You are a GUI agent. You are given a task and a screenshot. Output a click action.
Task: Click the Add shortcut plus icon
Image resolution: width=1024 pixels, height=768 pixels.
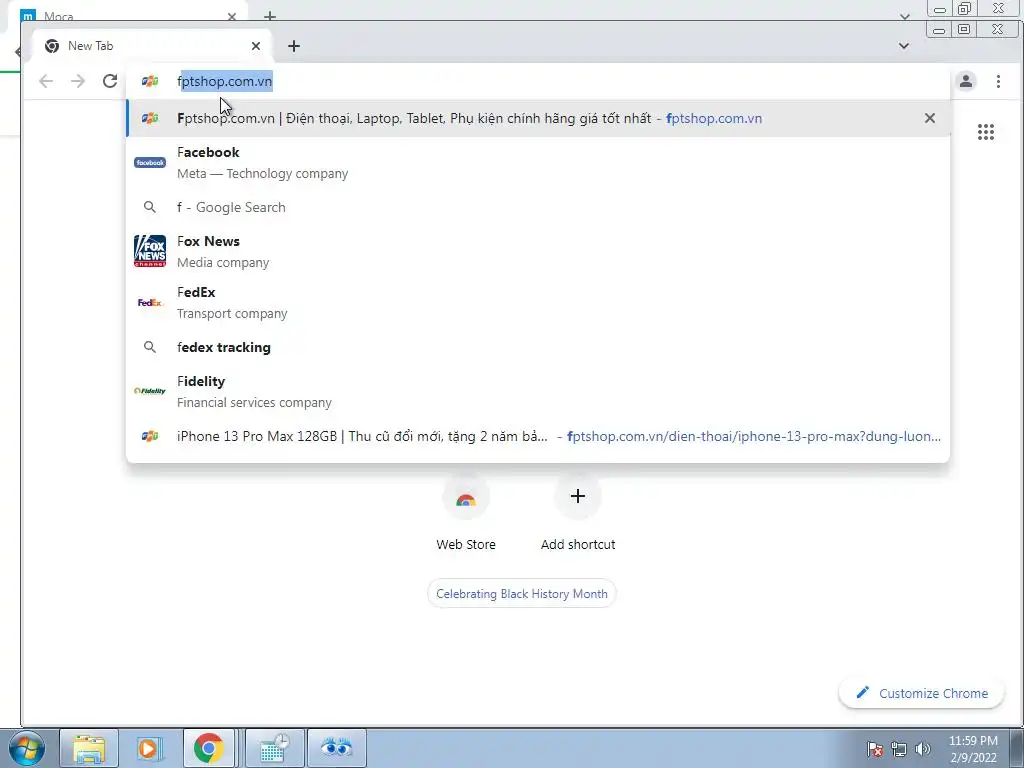577,497
